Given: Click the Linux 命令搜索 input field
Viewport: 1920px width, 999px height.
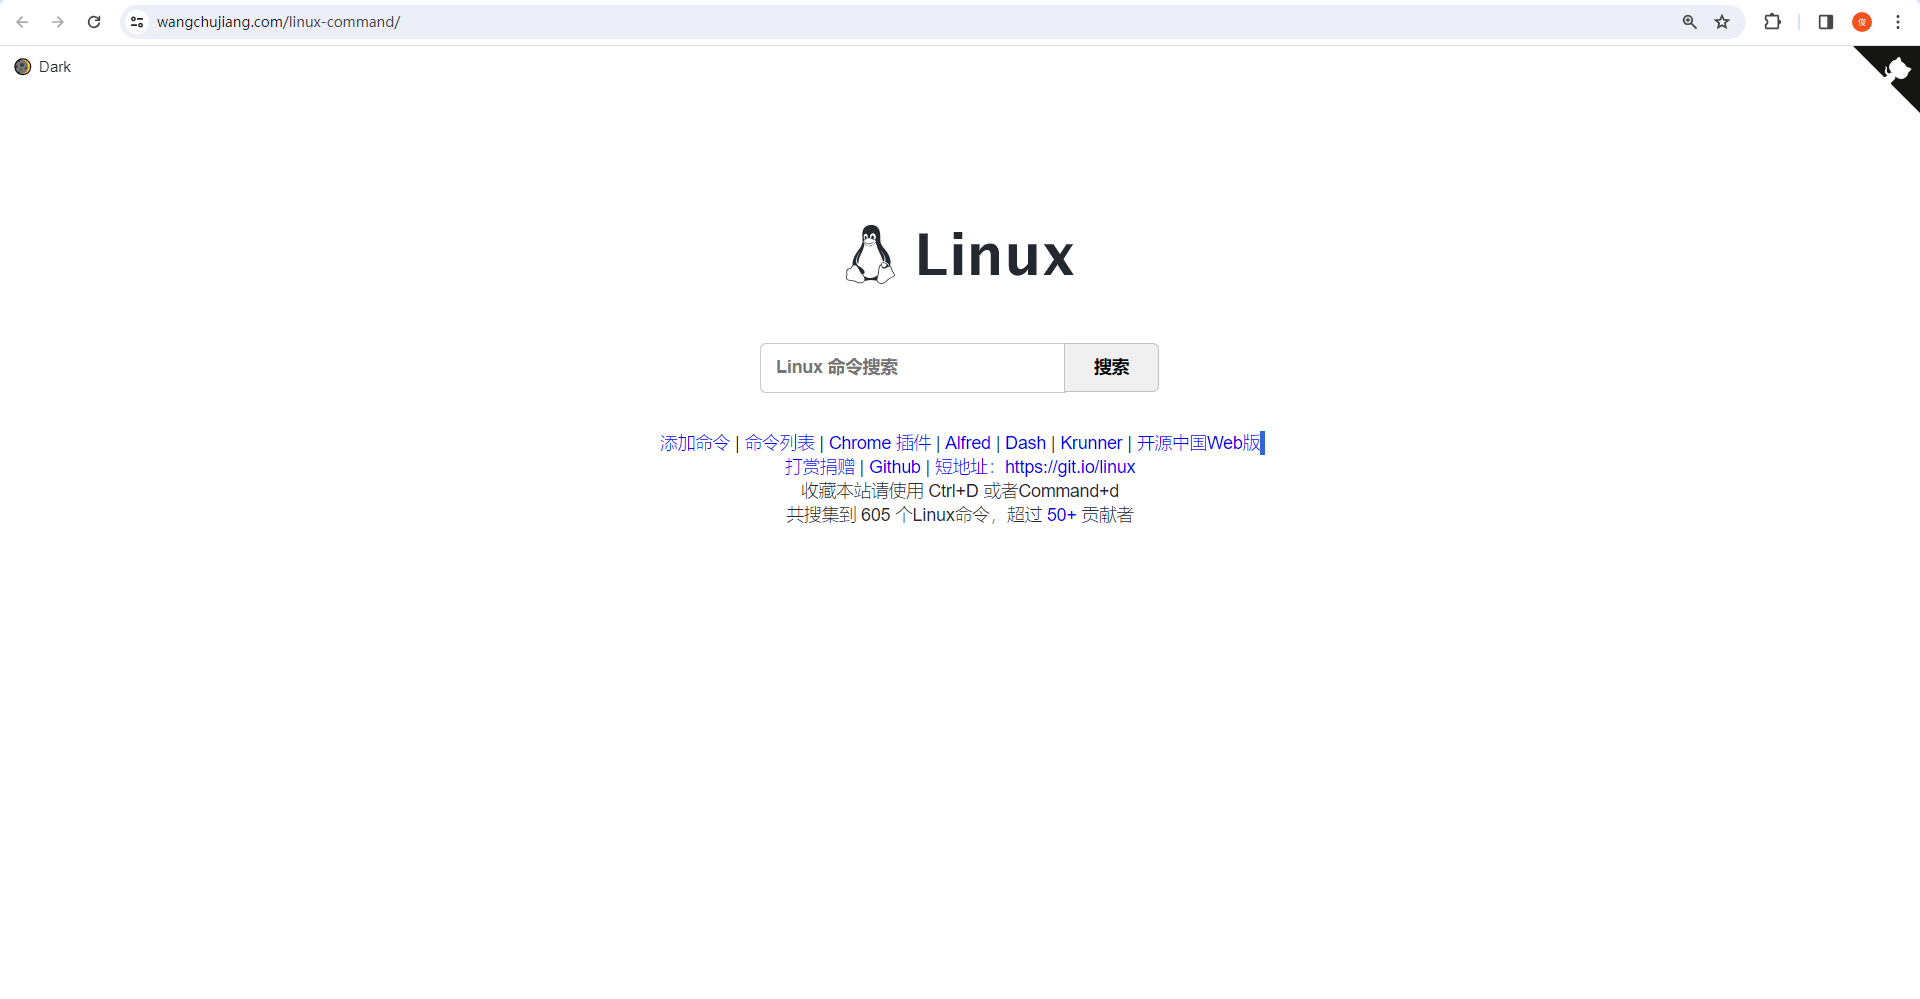Looking at the screenshot, I should click(911, 367).
